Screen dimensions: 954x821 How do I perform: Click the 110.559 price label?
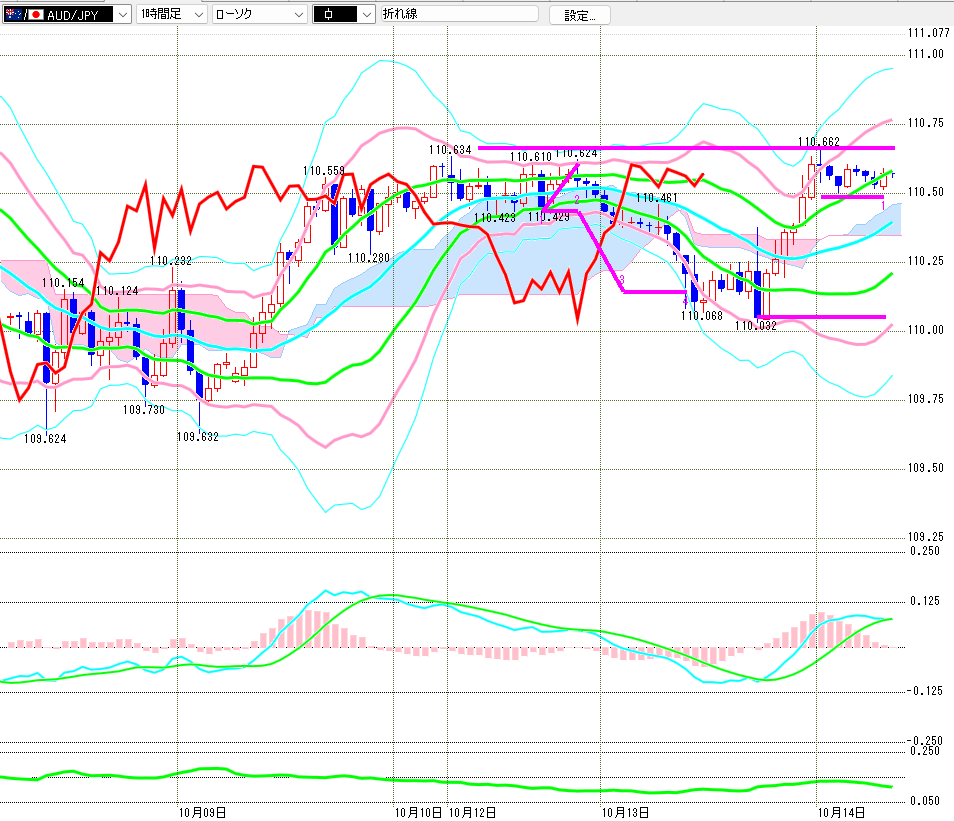[324, 171]
